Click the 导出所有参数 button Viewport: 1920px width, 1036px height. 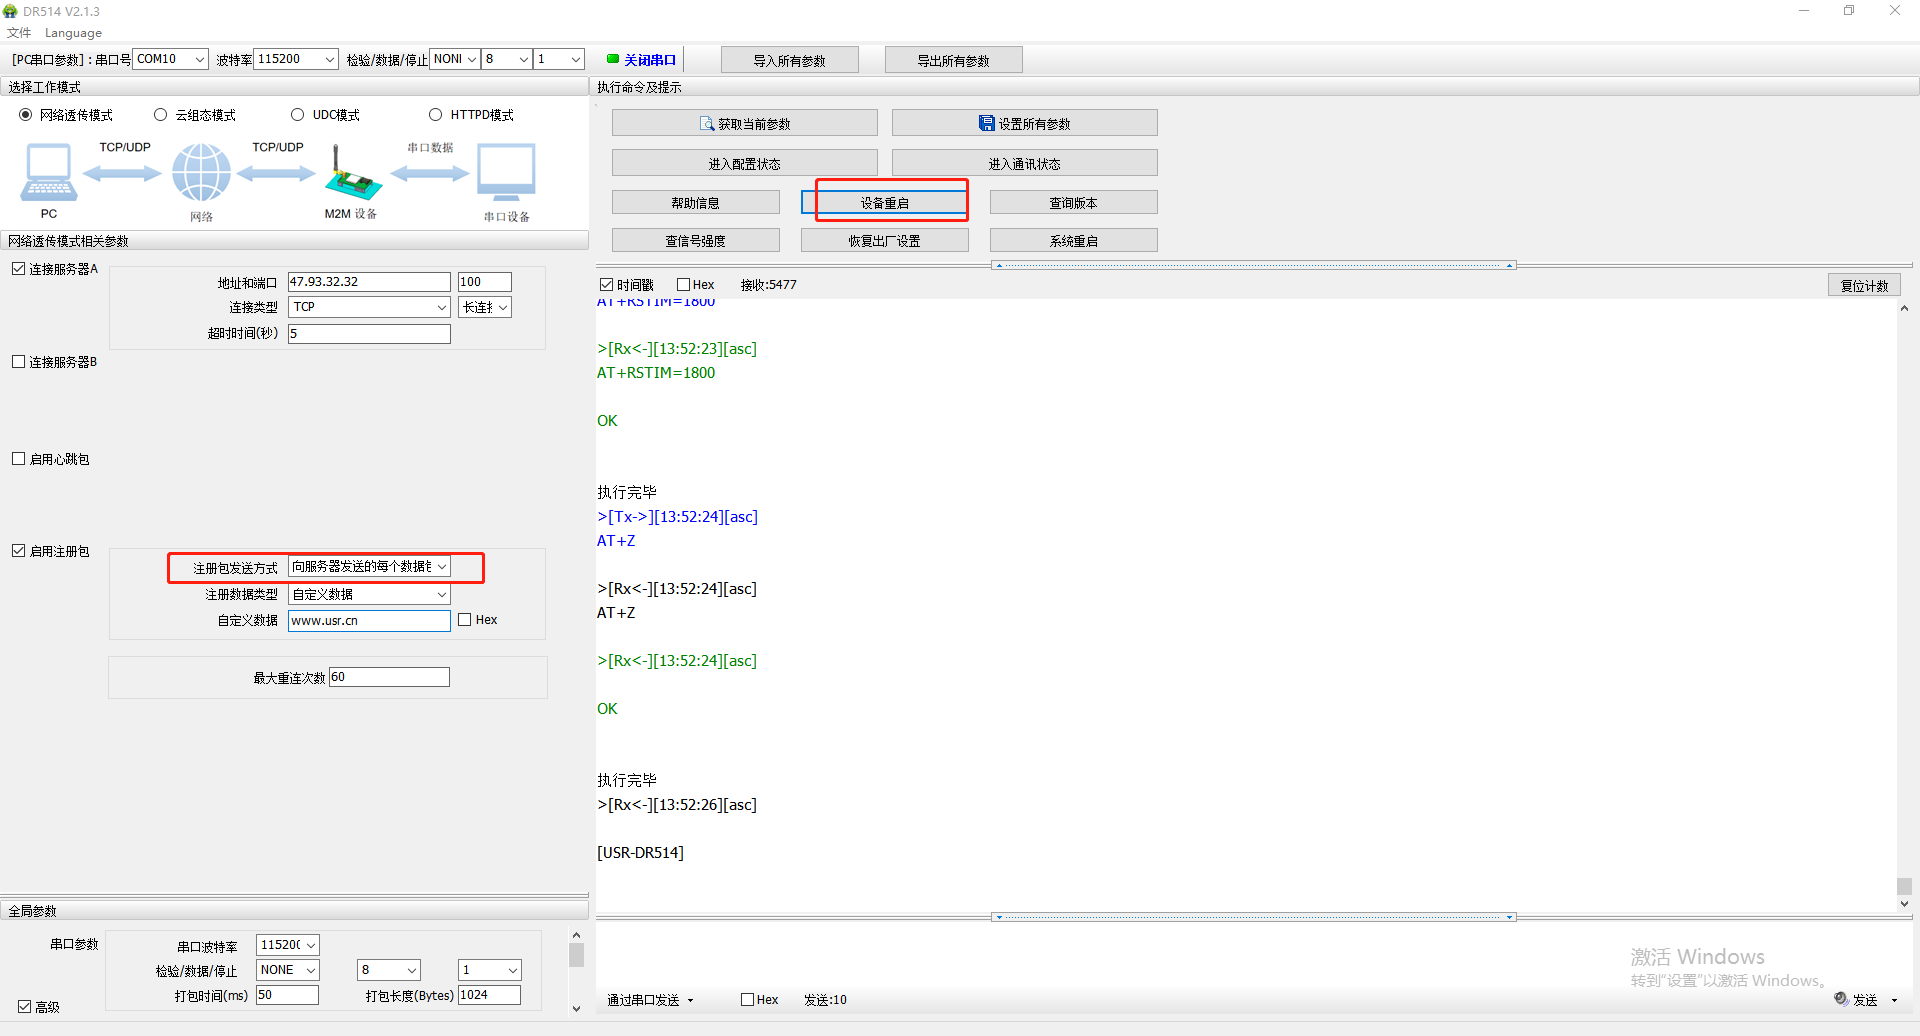pyautogui.click(x=953, y=60)
